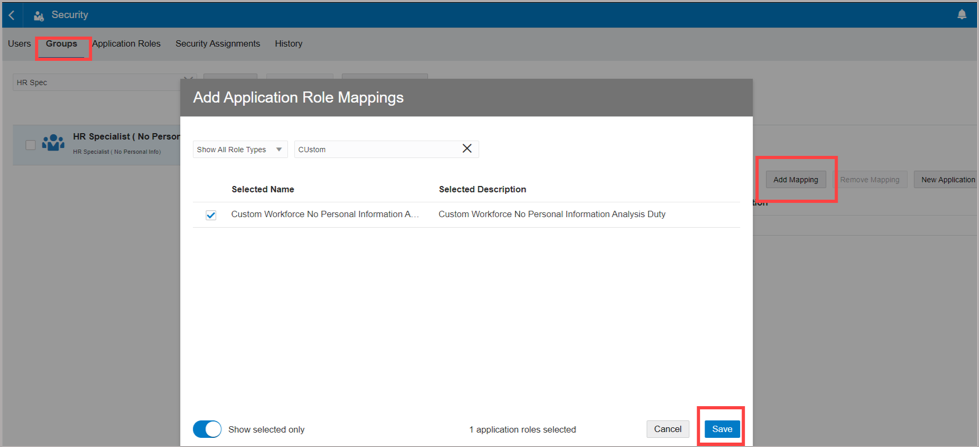Open the notifications bell
This screenshot has width=979, height=447.
pyautogui.click(x=961, y=15)
